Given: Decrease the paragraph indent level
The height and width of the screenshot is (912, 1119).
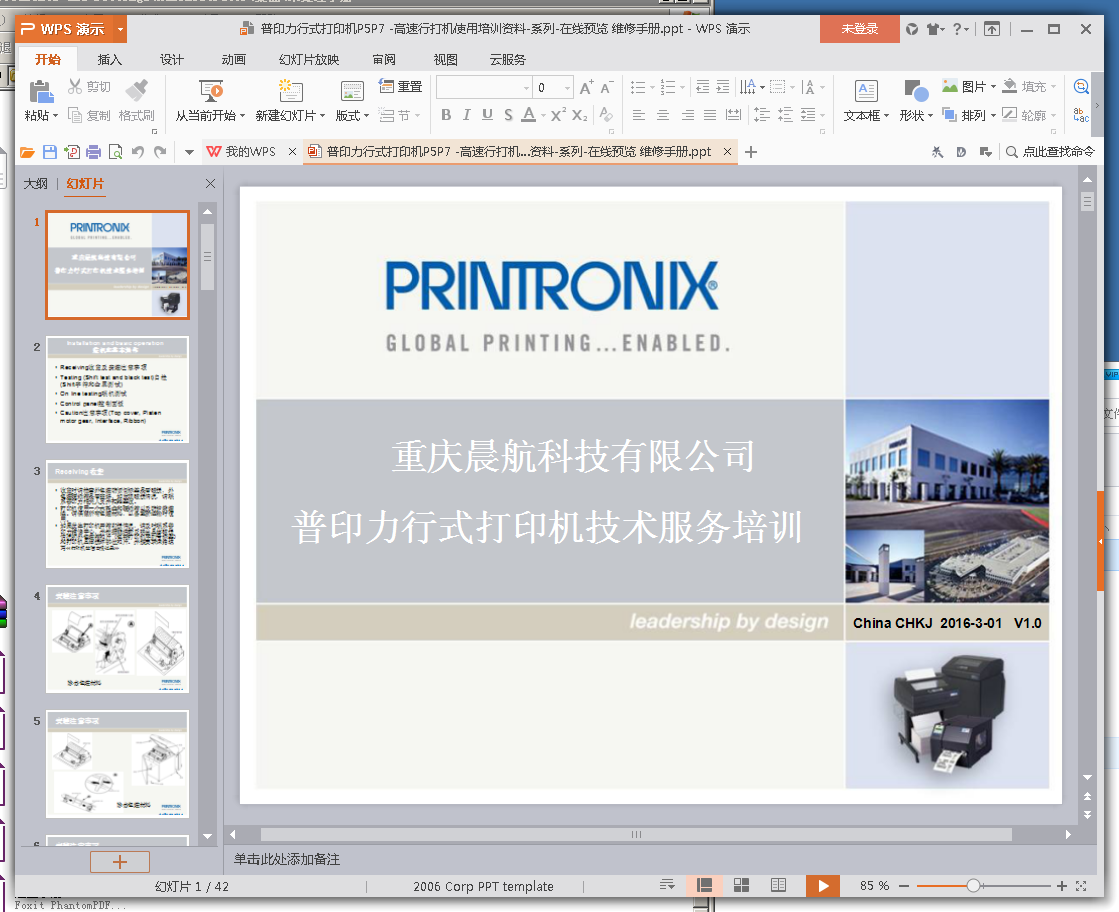Looking at the screenshot, I should (702, 87).
